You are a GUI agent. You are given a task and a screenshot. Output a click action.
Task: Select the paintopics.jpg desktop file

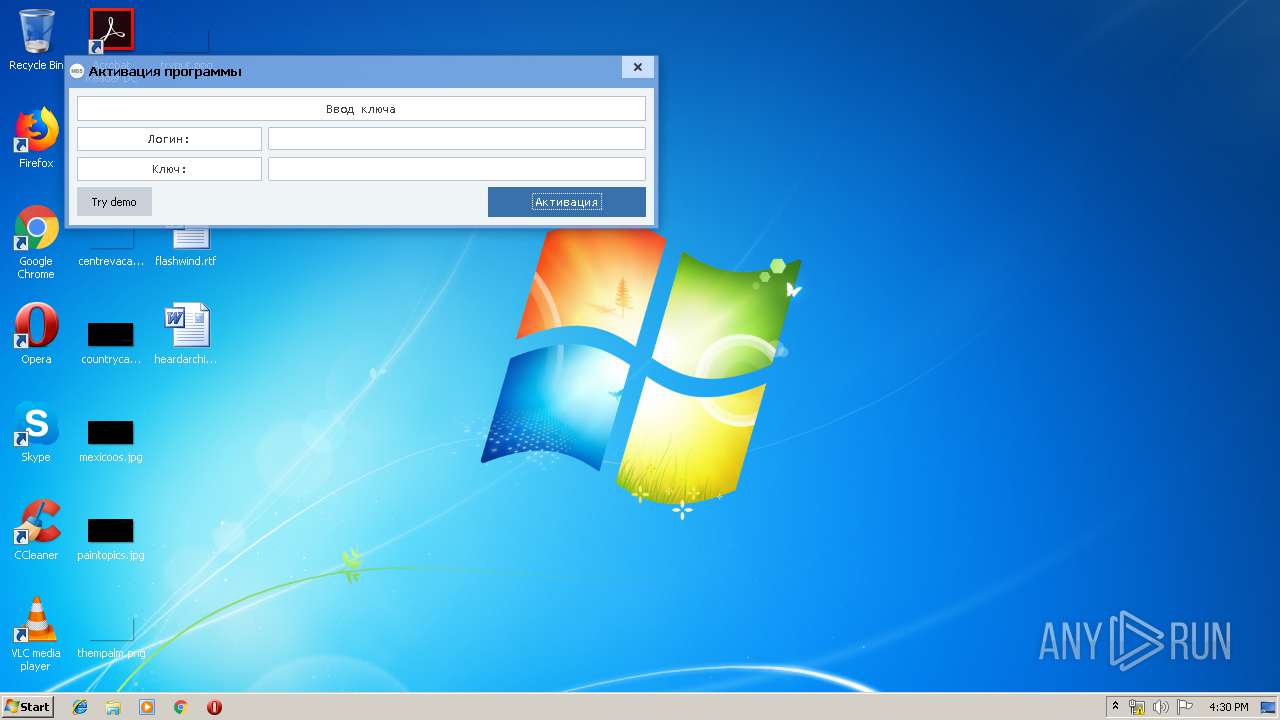[111, 539]
